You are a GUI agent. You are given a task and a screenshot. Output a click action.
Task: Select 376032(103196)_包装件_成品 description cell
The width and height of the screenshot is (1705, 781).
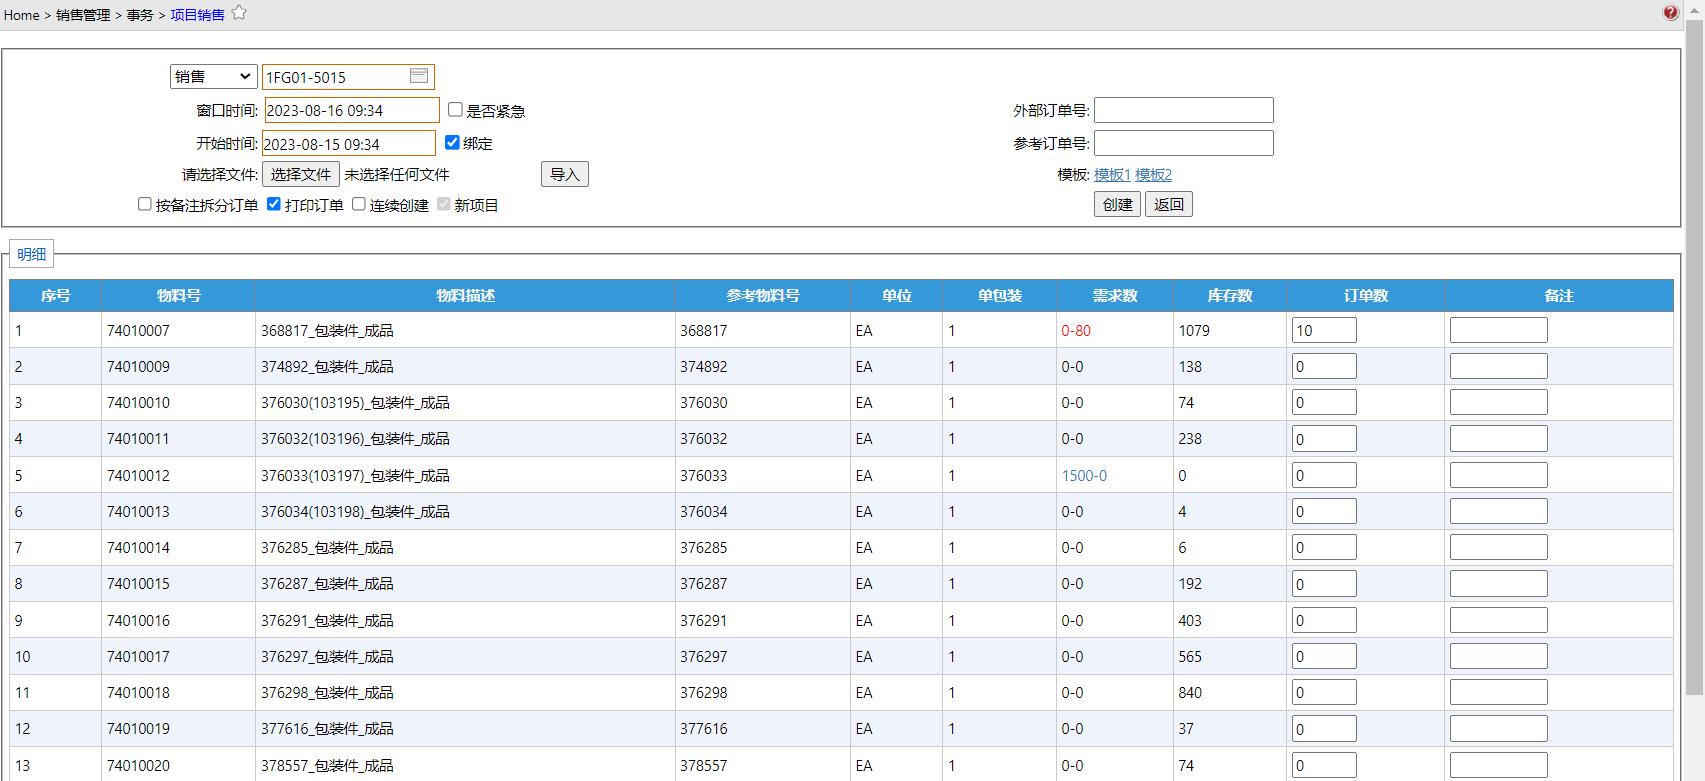click(465, 438)
